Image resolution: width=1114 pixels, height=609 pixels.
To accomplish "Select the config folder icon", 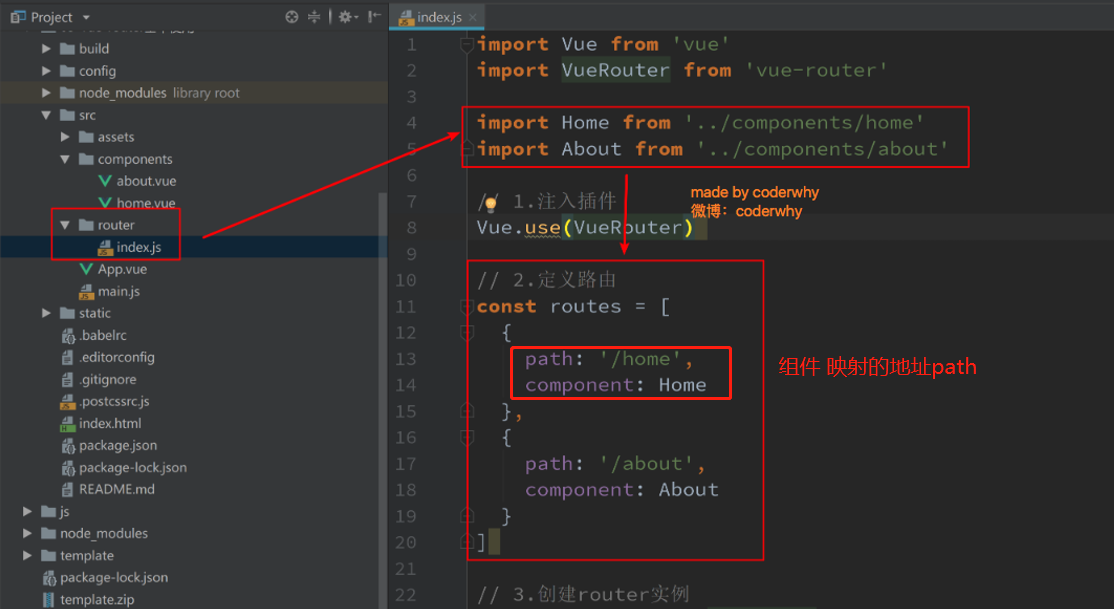I will 67,71.
